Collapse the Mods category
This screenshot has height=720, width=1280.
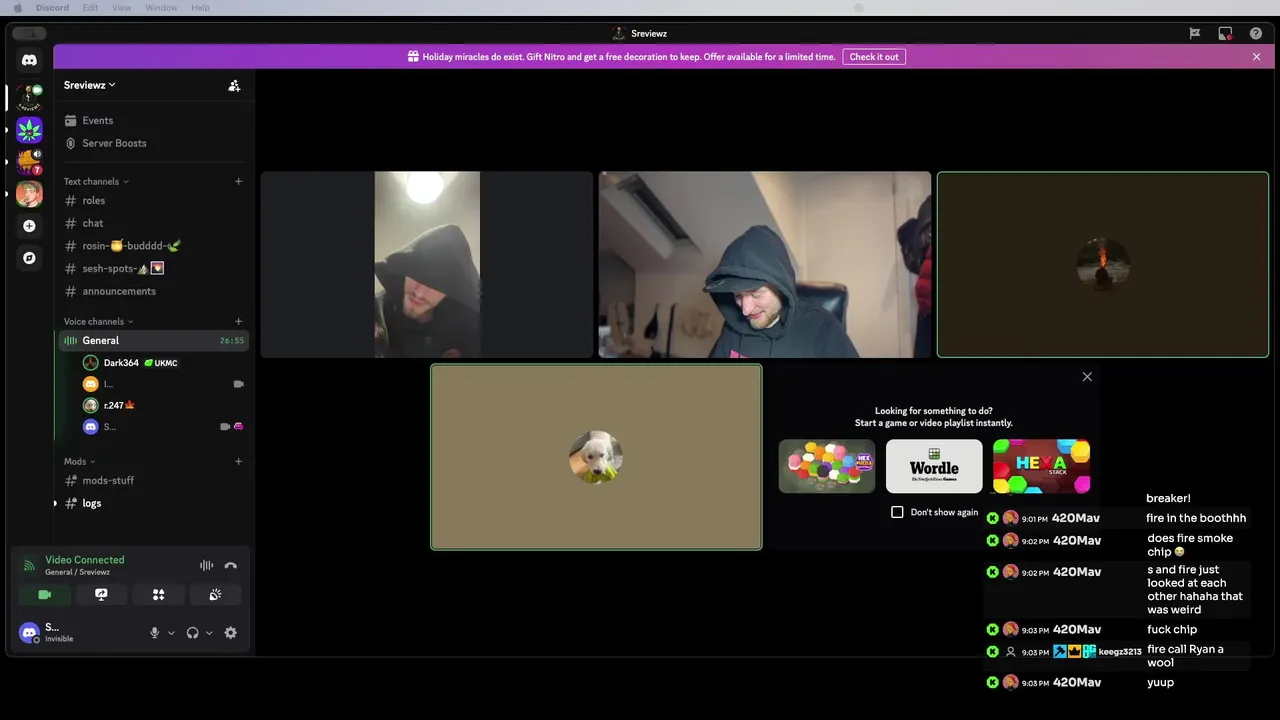pyautogui.click(x=80, y=461)
